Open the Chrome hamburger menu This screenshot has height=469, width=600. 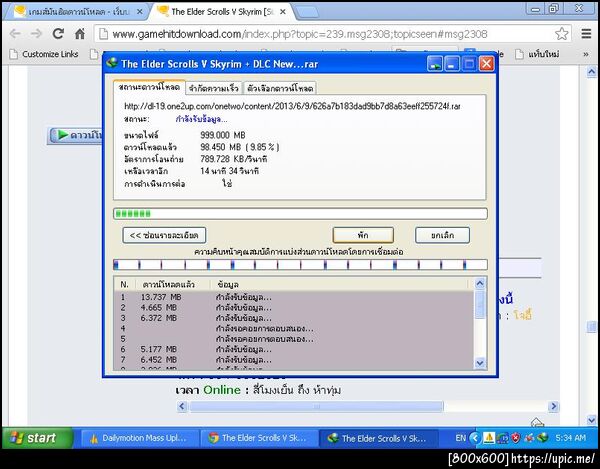586,34
